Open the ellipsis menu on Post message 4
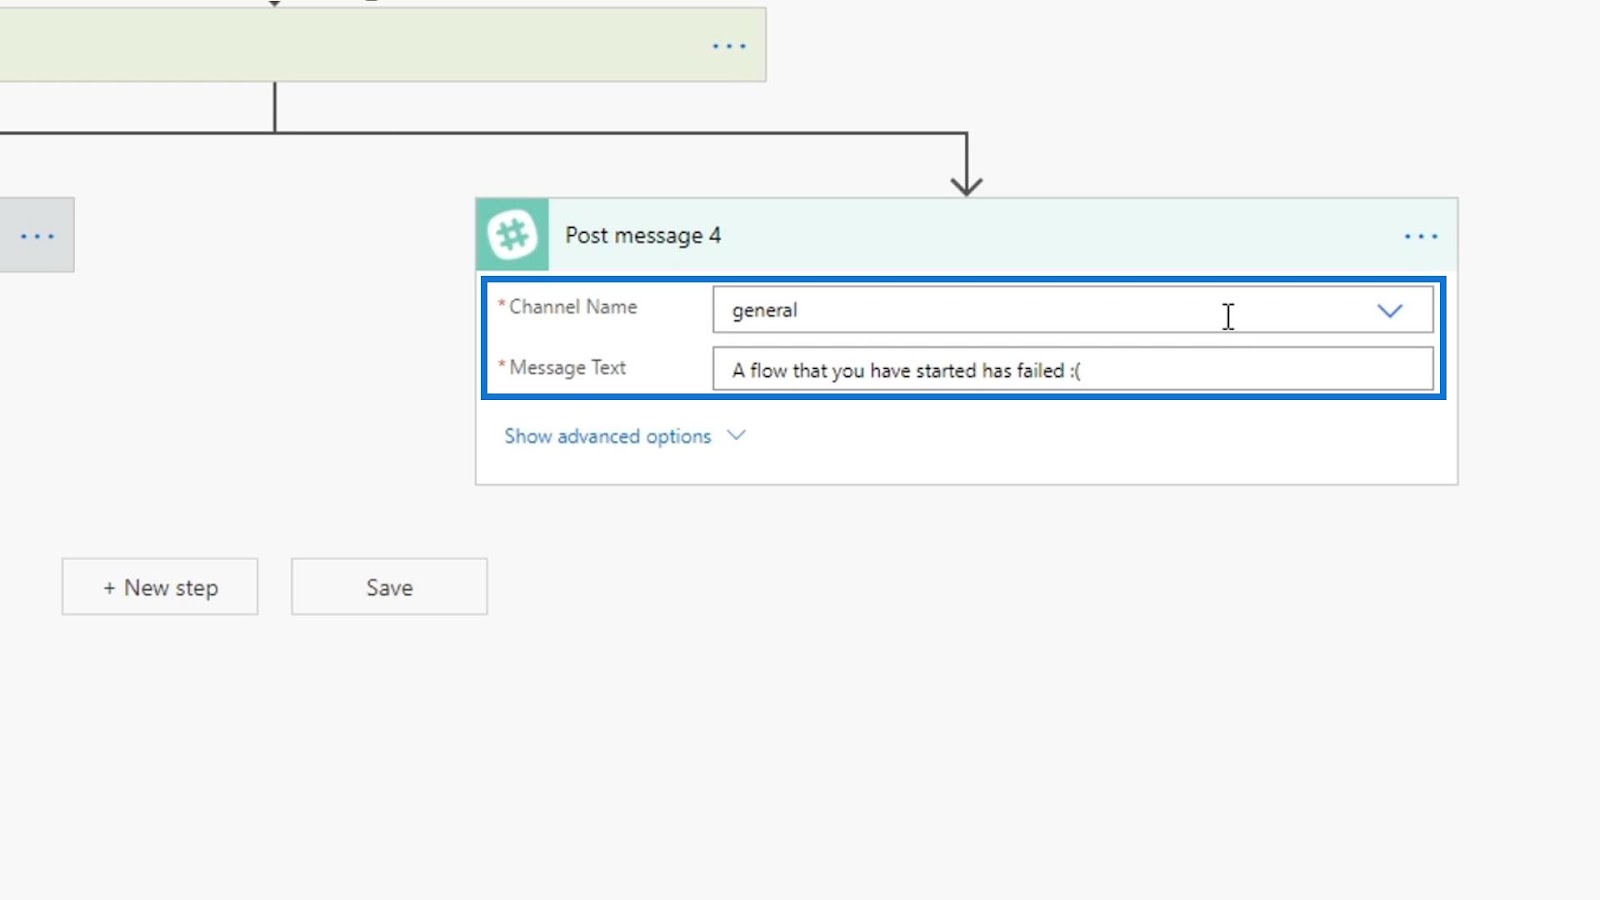Image resolution: width=1600 pixels, height=900 pixels. coord(1420,237)
